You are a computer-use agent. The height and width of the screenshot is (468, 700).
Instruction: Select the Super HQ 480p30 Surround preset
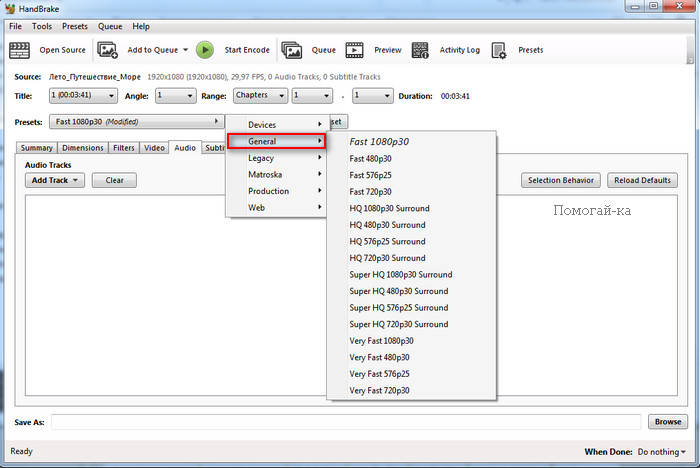411,291
